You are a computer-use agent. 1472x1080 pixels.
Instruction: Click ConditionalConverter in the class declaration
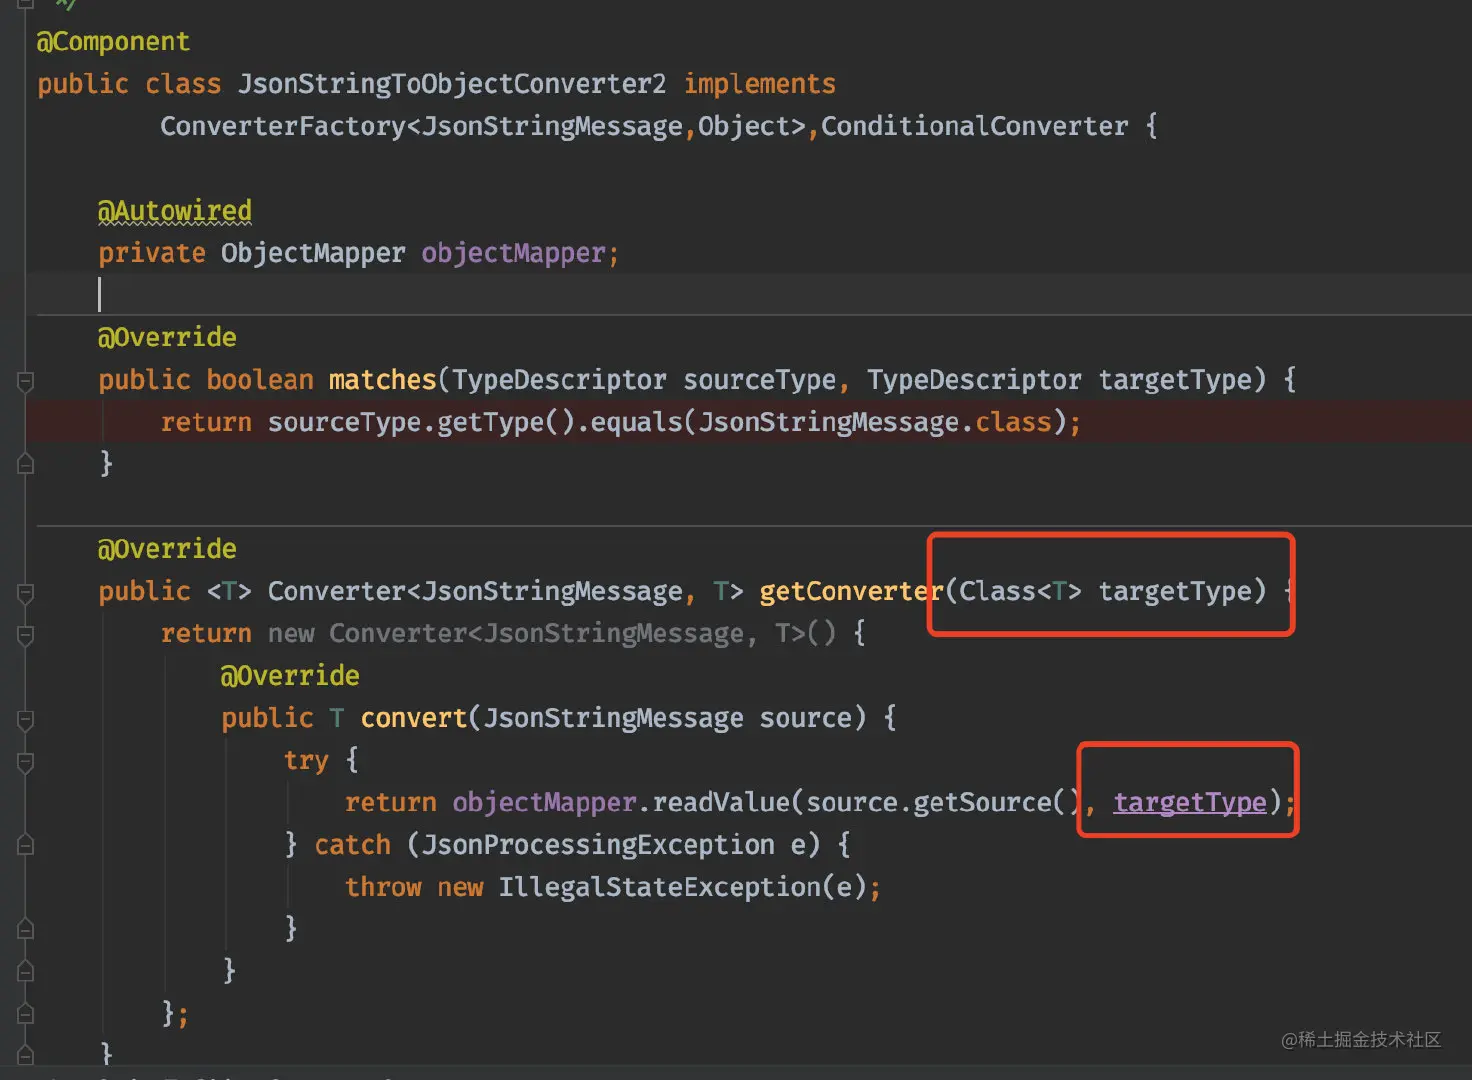pos(975,126)
